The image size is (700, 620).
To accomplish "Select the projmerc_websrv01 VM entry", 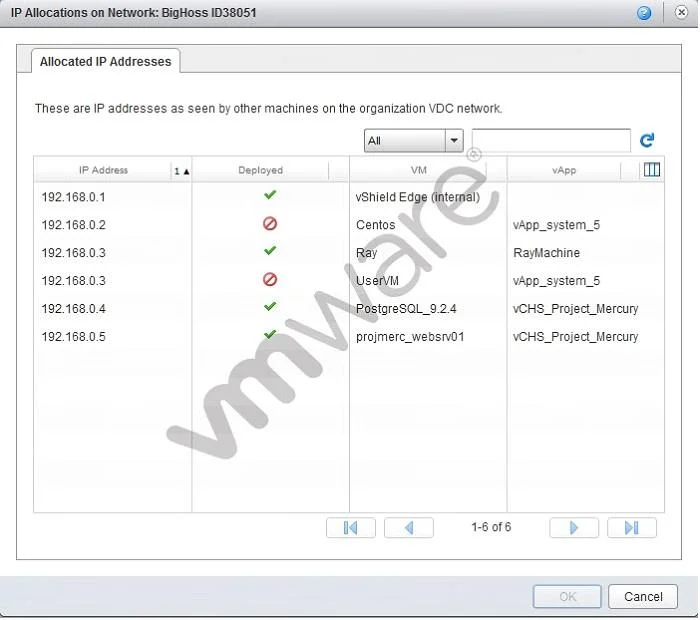I will point(410,337).
